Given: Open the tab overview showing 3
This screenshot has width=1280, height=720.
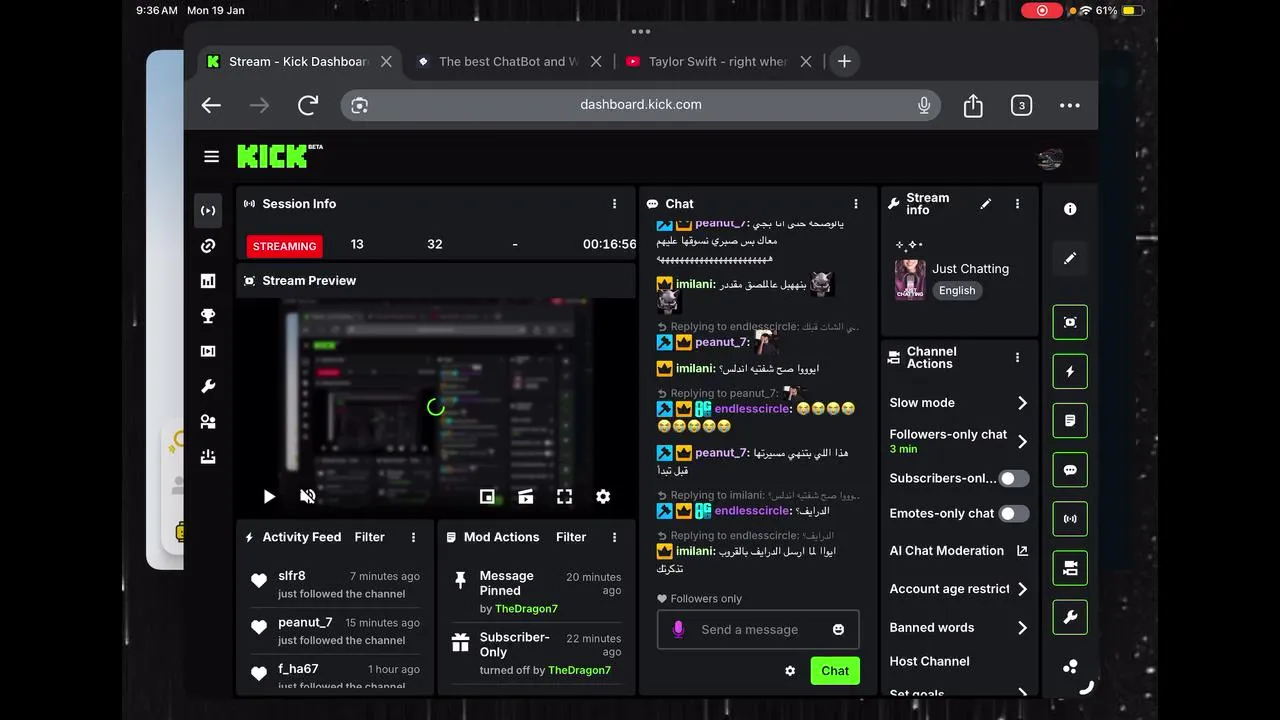Looking at the screenshot, I should coord(1021,105).
